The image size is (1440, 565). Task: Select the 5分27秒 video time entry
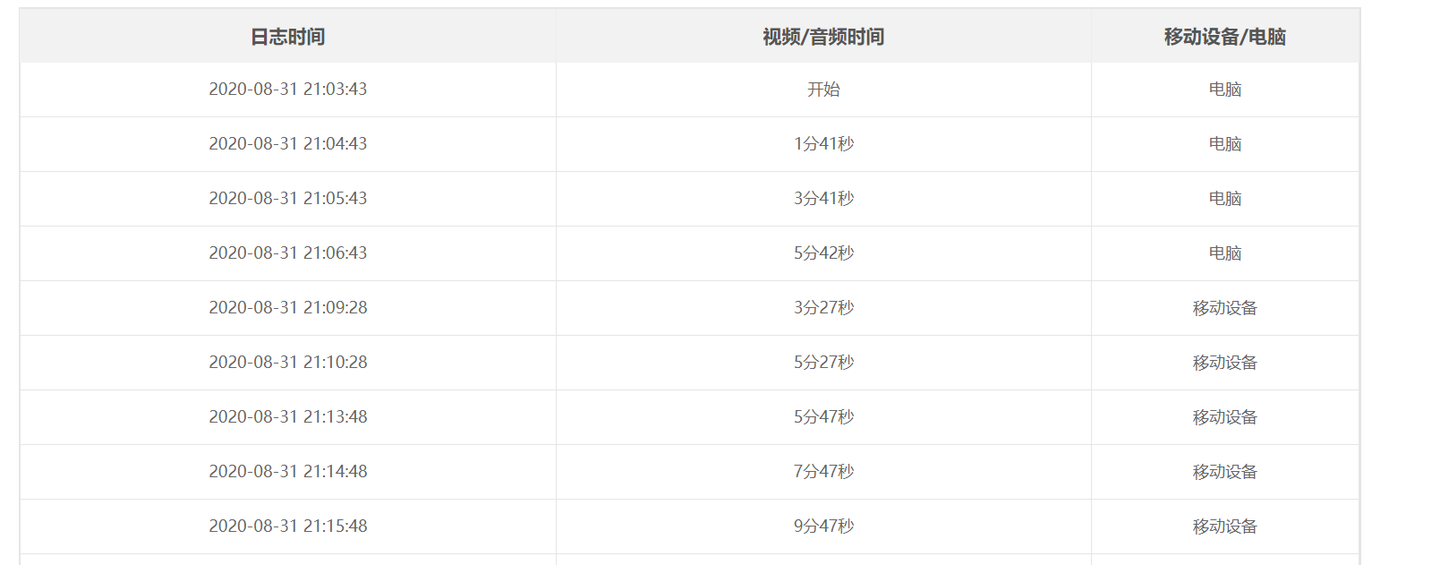point(823,362)
